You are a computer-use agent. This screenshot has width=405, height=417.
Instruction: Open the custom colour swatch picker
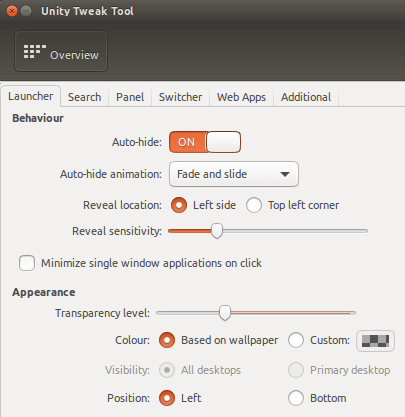375,341
